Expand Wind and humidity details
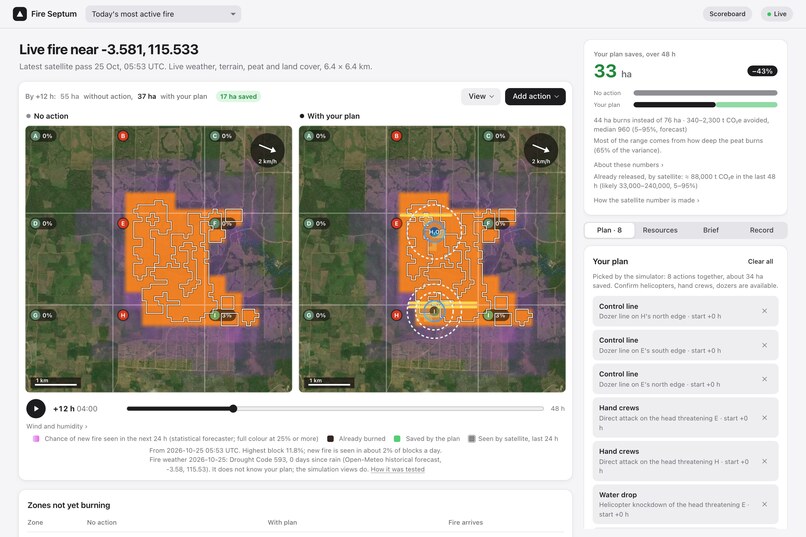This screenshot has width=806, height=537. (57, 426)
